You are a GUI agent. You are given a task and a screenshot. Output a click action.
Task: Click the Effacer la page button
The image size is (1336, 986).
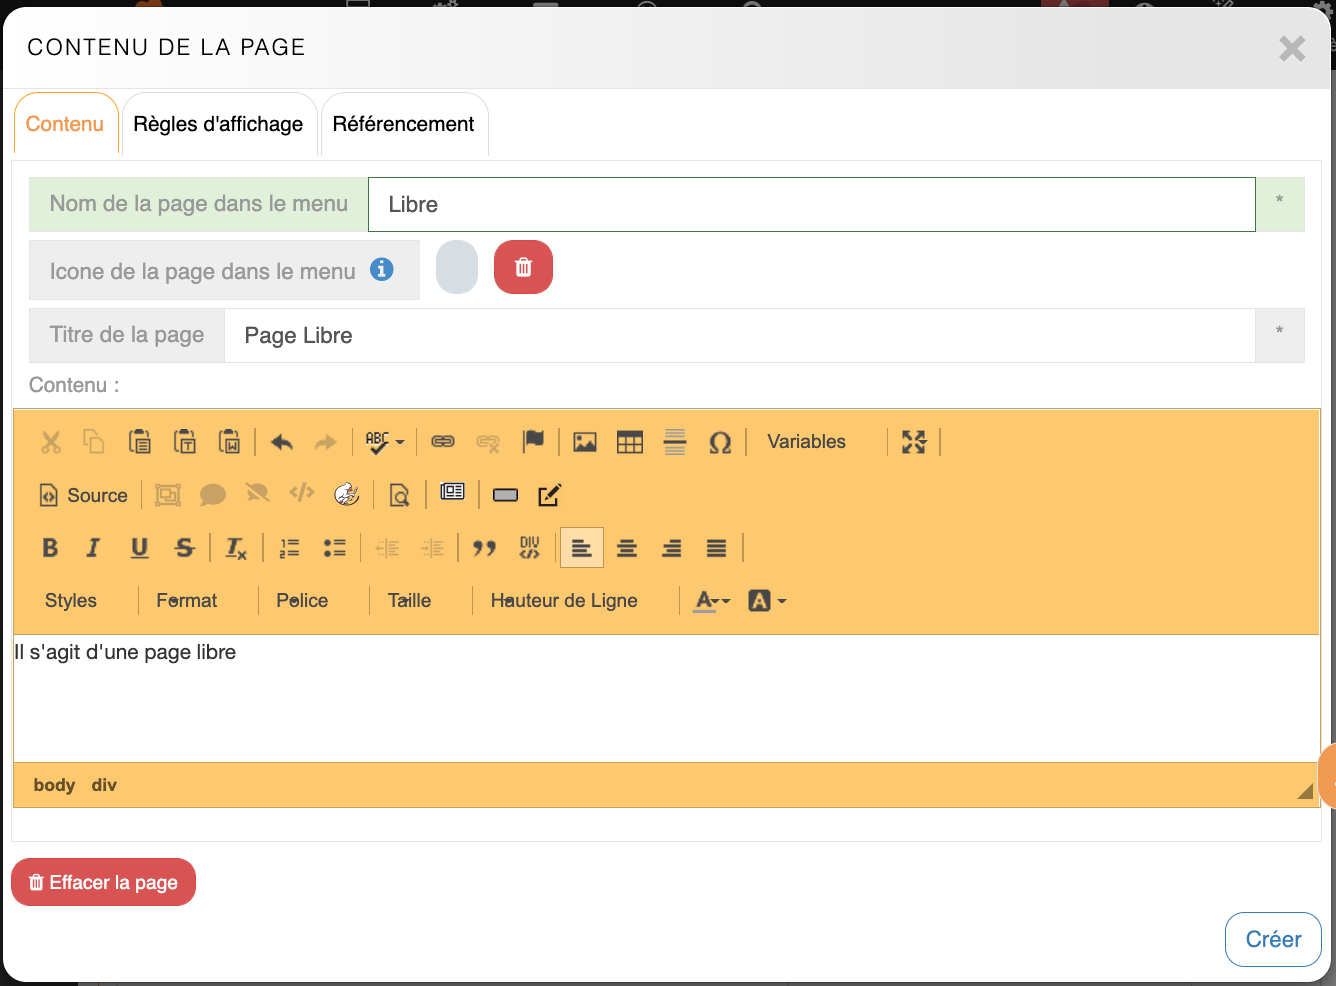click(x=104, y=882)
